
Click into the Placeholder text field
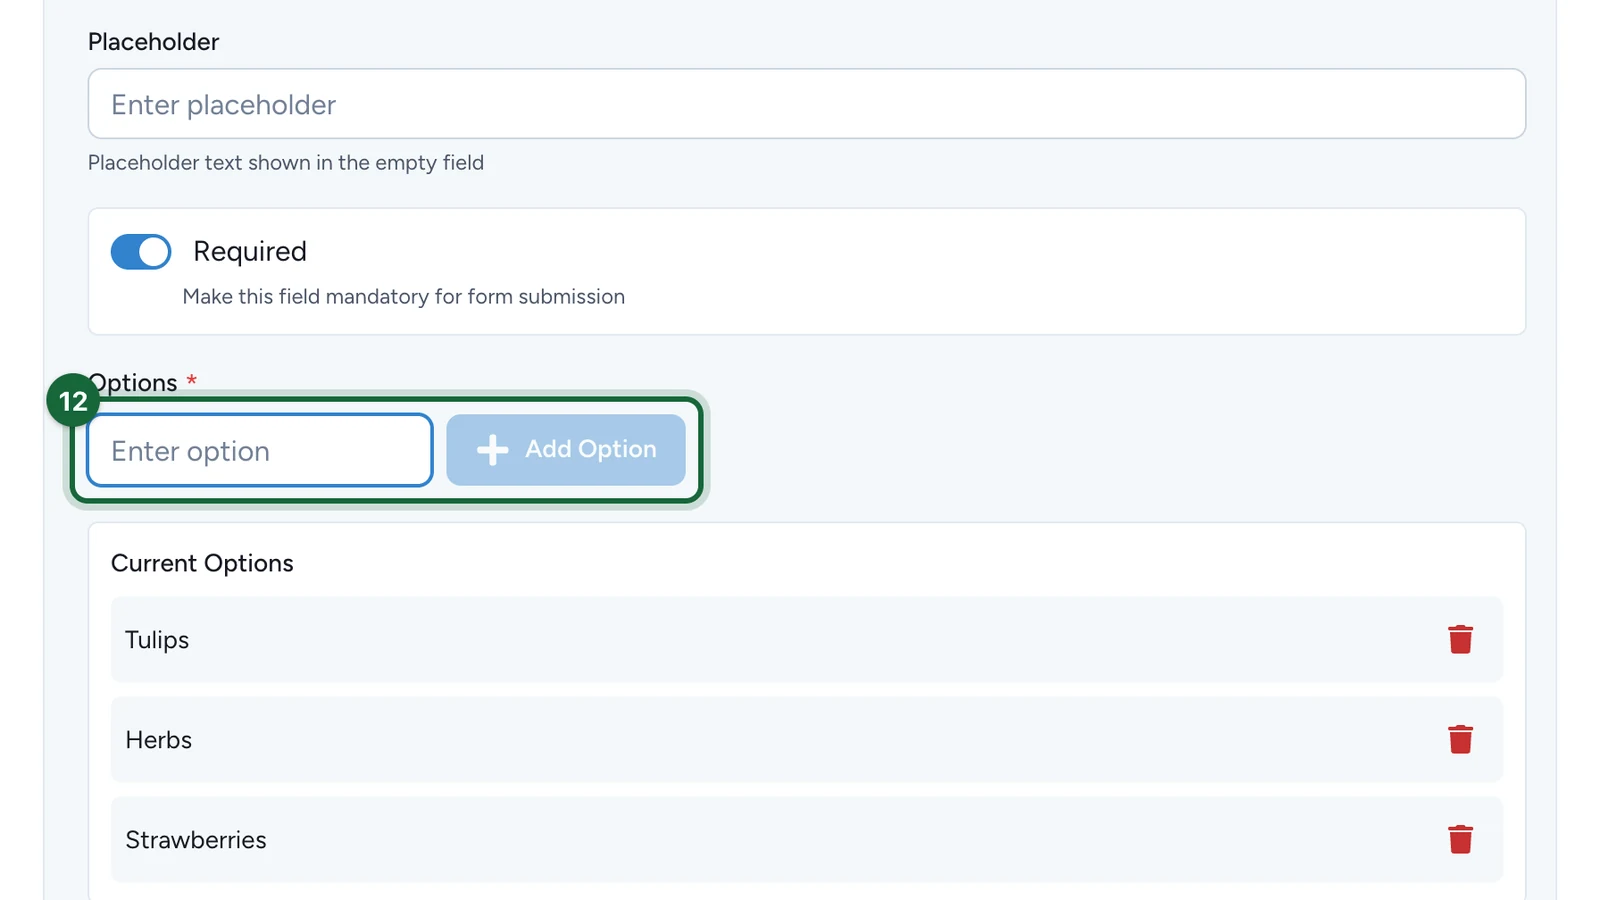pos(806,104)
